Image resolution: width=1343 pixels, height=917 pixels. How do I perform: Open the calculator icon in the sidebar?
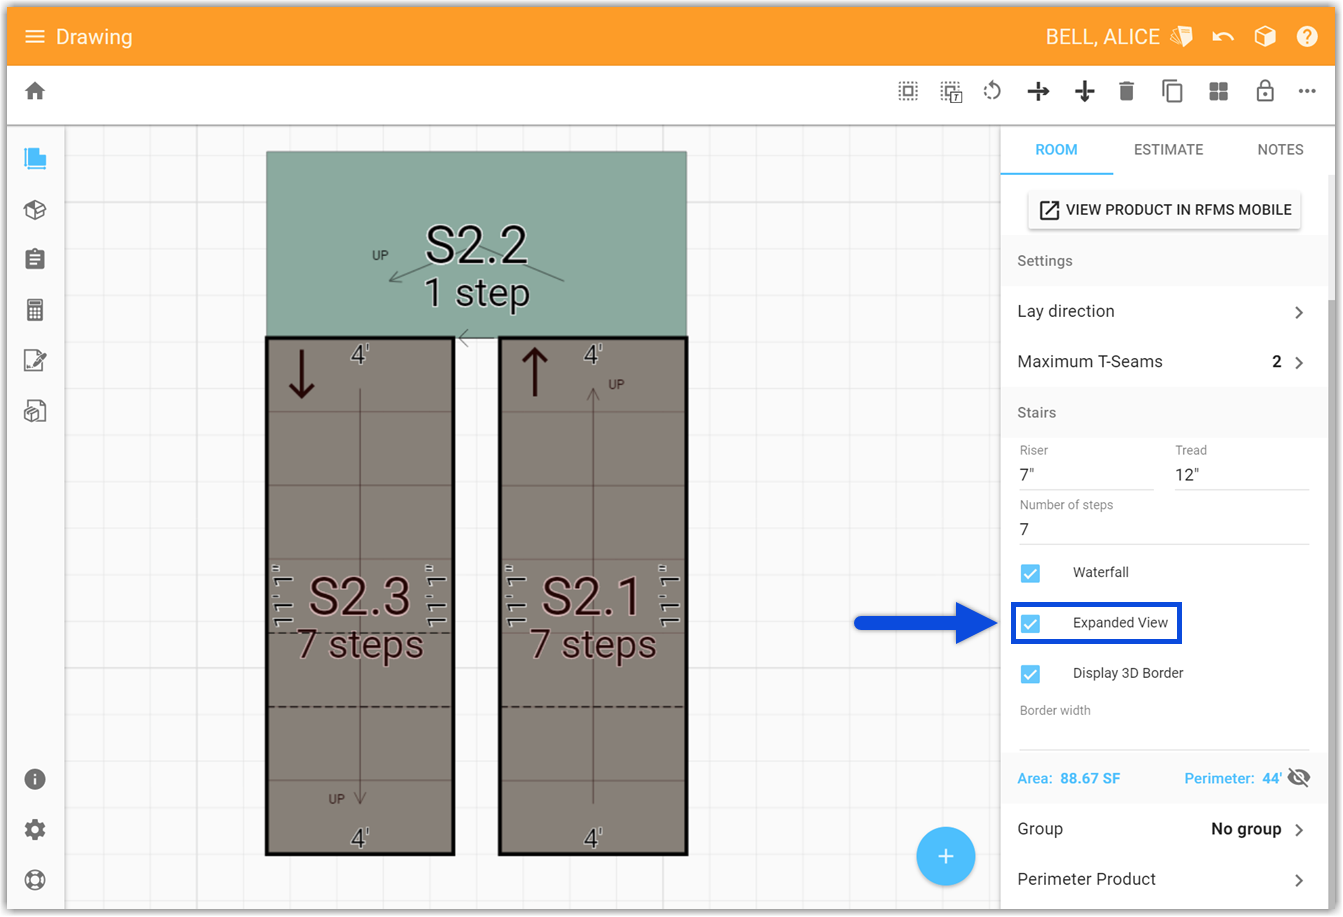click(35, 310)
